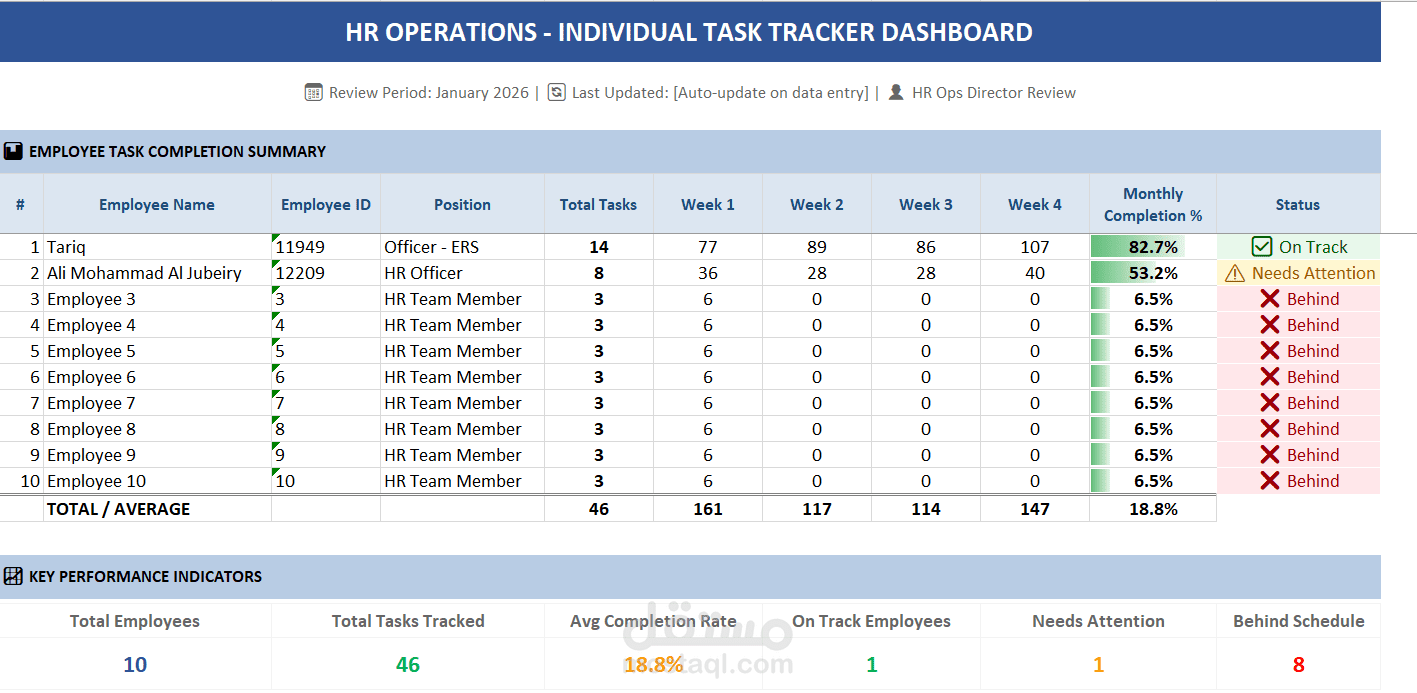The width and height of the screenshot is (1417, 693).
Task: Select the Week 4 total of 147
Action: pos(1035,509)
